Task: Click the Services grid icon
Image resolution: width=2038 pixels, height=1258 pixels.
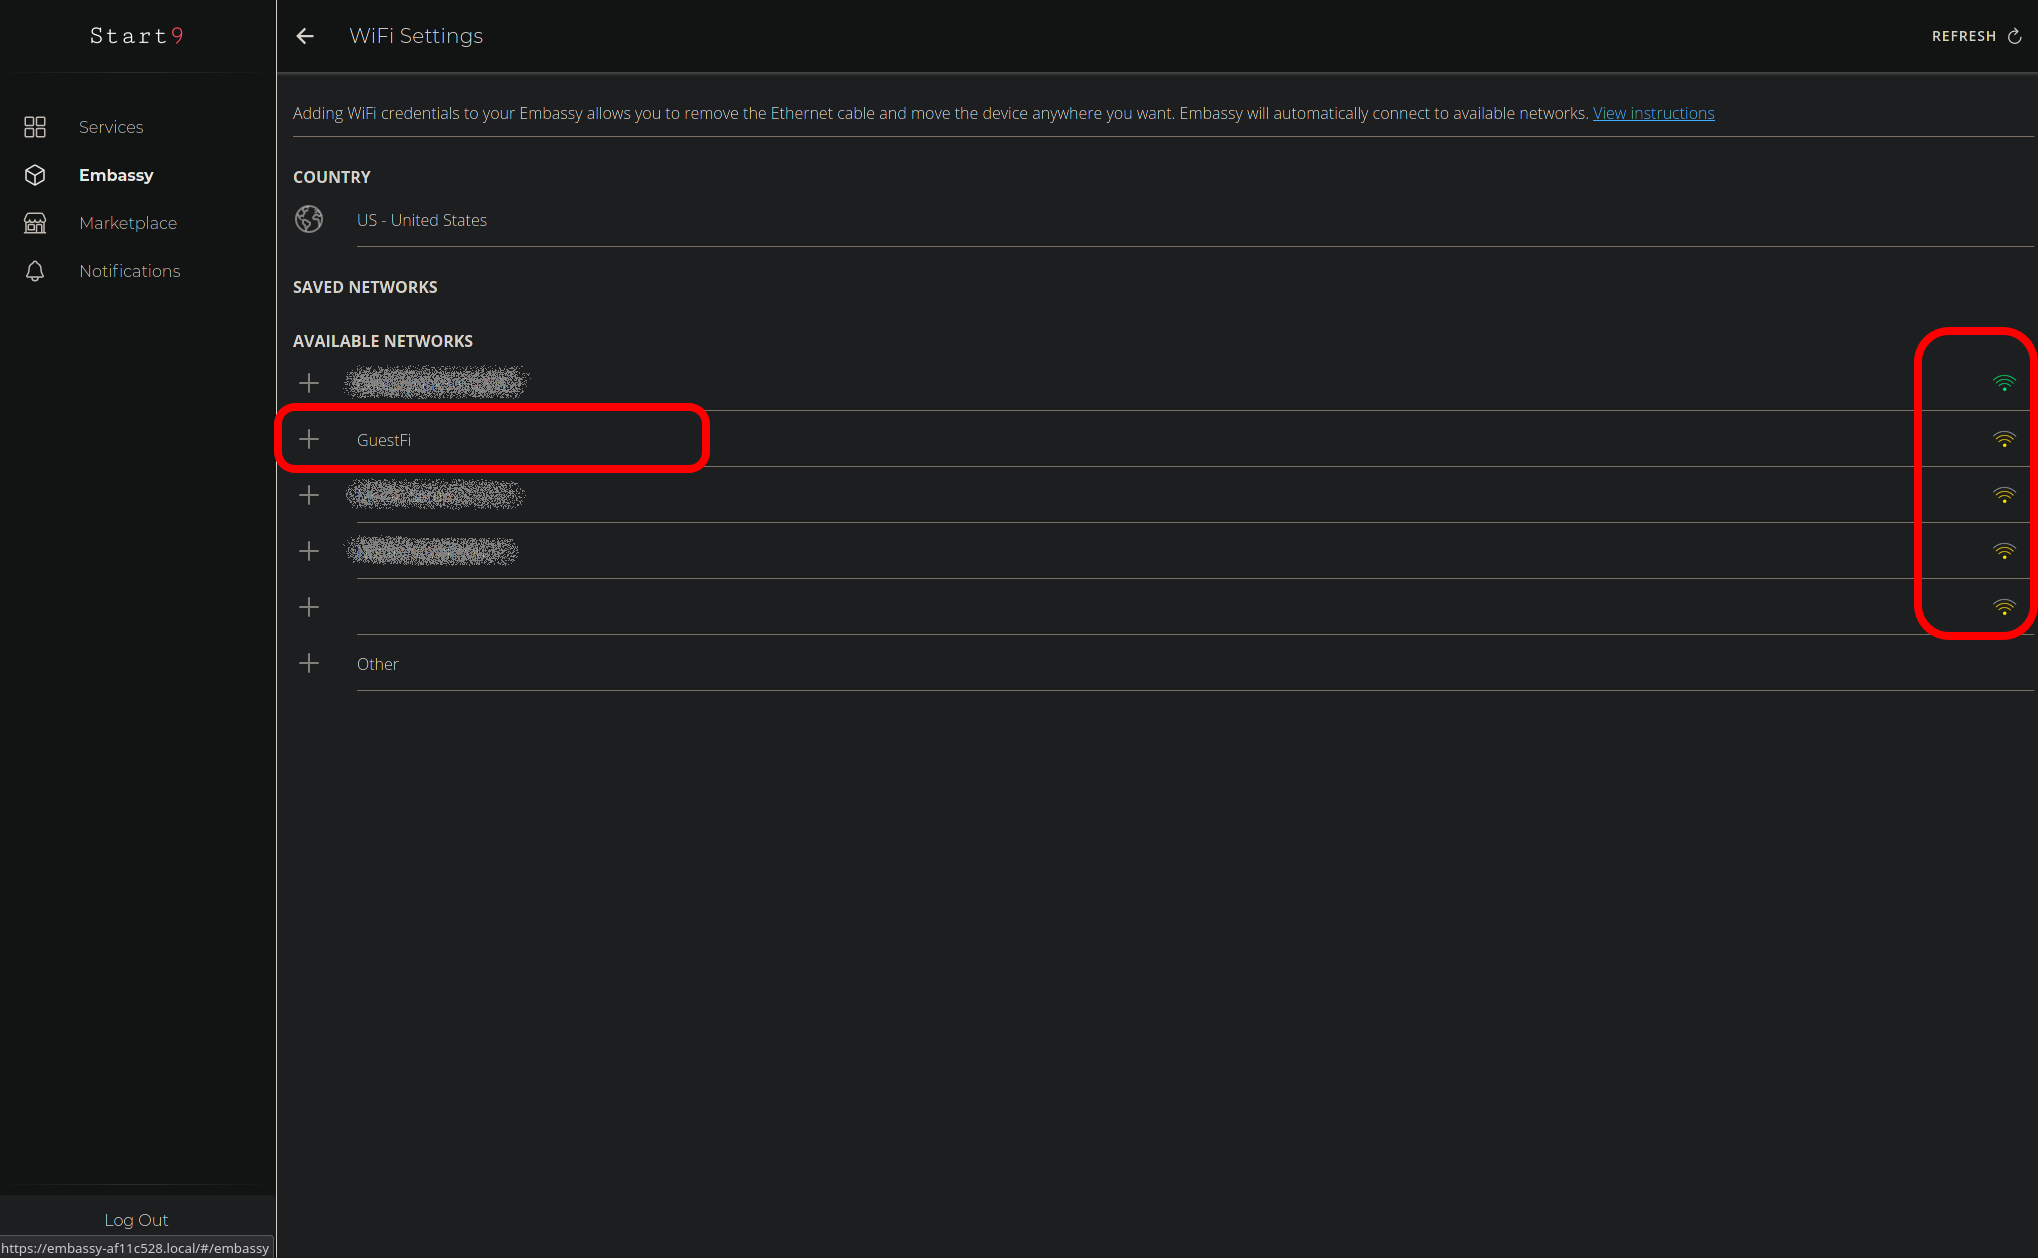Action: (35, 127)
